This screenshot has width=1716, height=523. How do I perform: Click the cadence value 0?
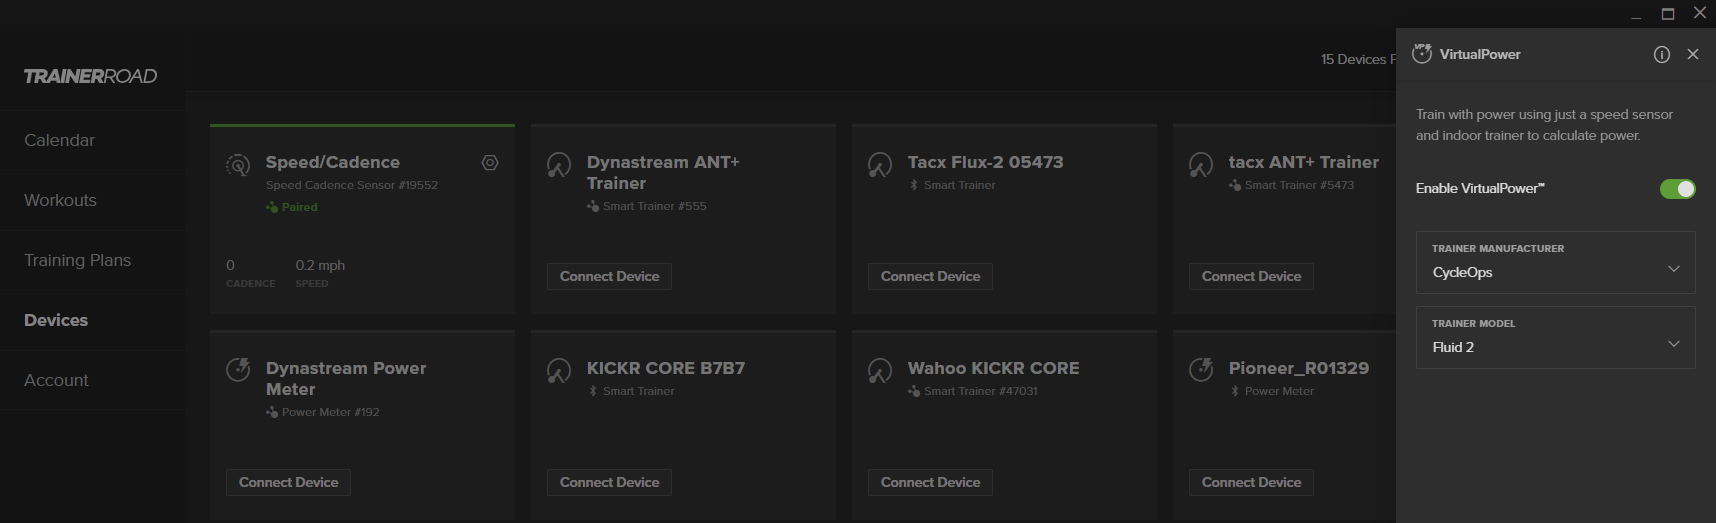pyautogui.click(x=230, y=265)
